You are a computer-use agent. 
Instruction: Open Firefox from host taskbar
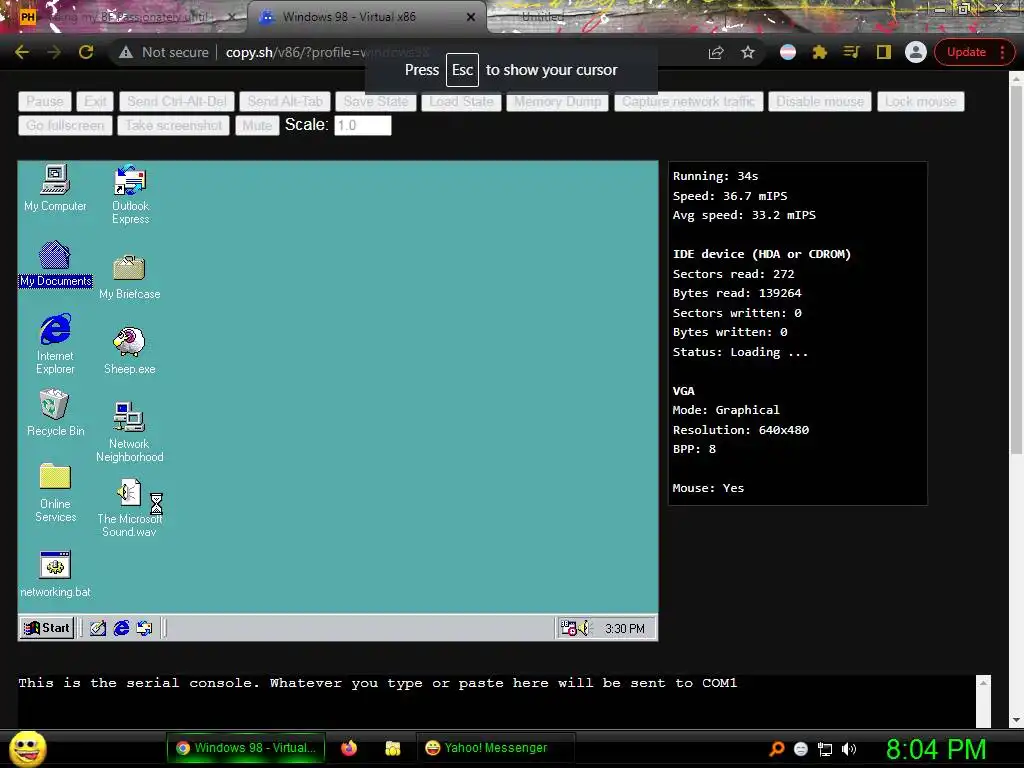[x=349, y=748]
